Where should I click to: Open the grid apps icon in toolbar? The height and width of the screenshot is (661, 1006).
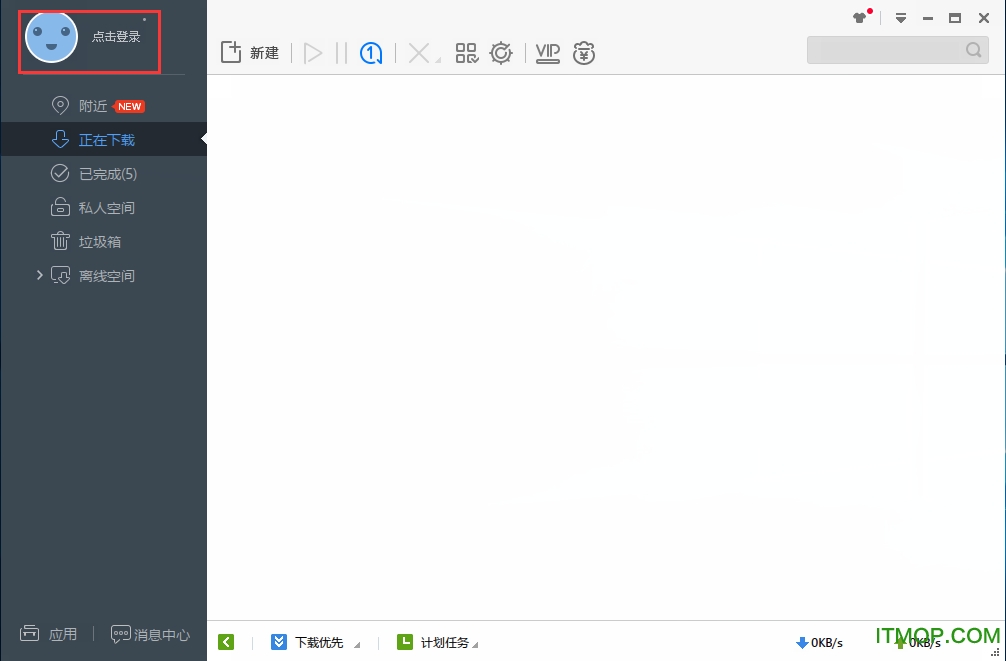click(467, 53)
